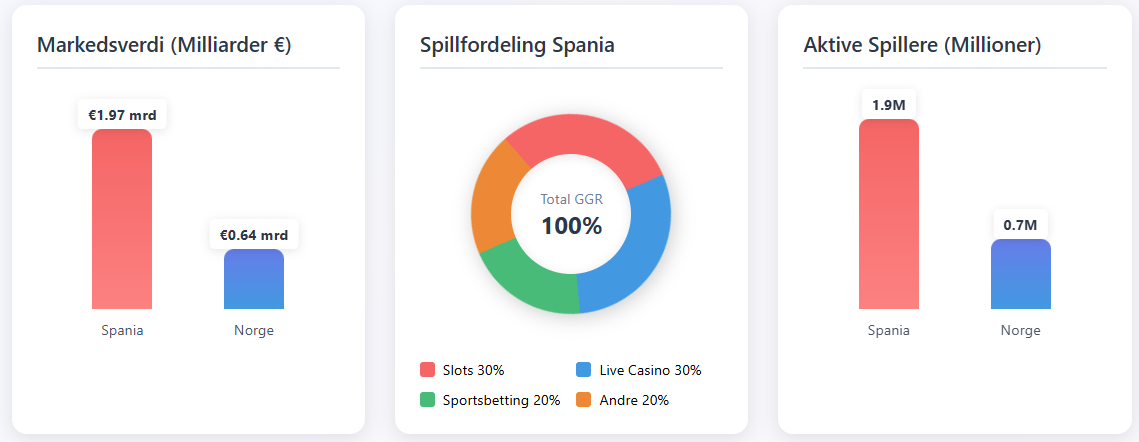
Task: Click the Spania bar in Markedsverdi chart
Action: pyautogui.click(x=122, y=219)
